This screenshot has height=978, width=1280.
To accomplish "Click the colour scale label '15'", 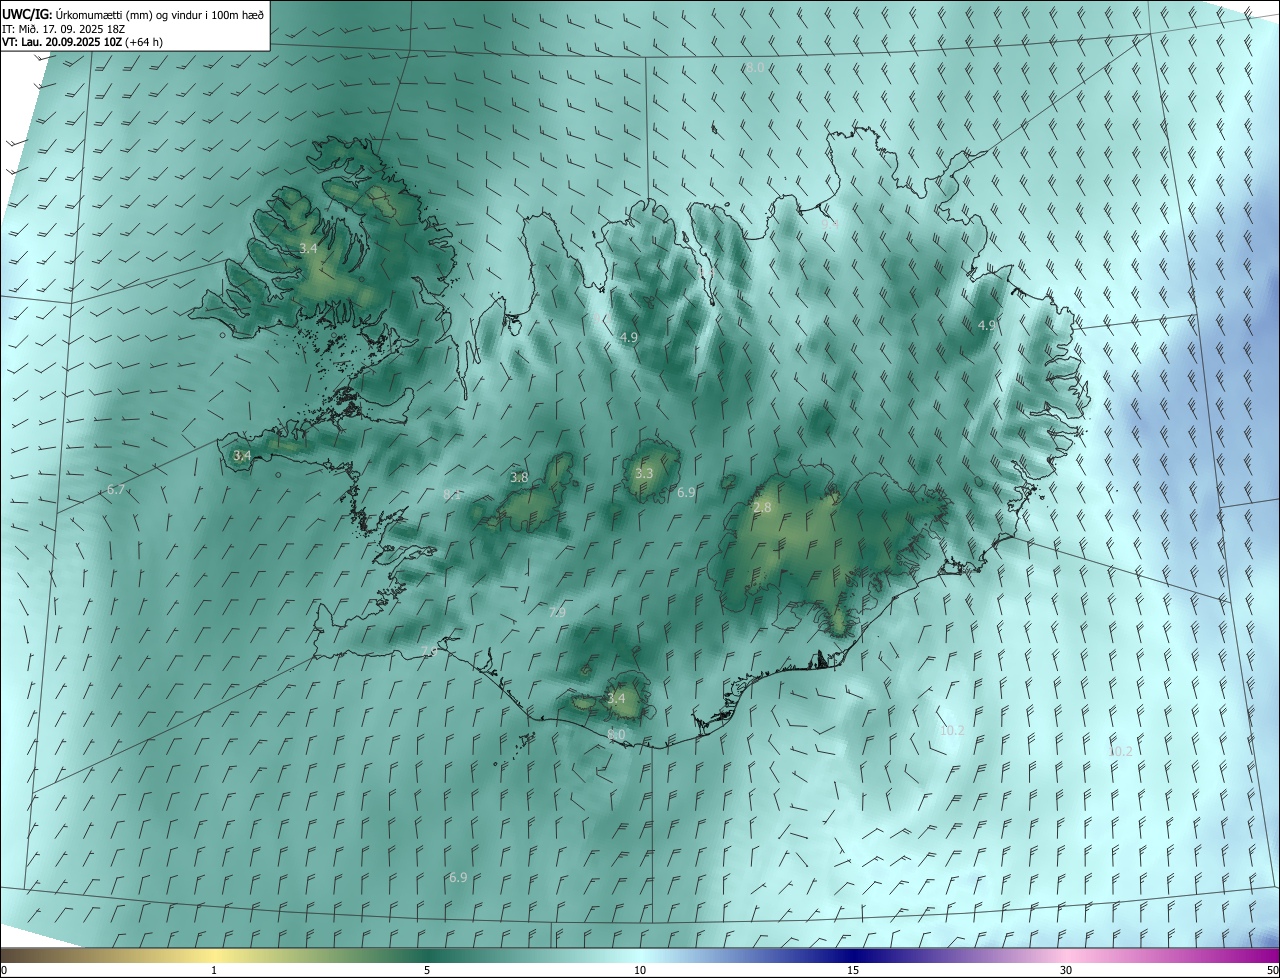I will 853,970.
